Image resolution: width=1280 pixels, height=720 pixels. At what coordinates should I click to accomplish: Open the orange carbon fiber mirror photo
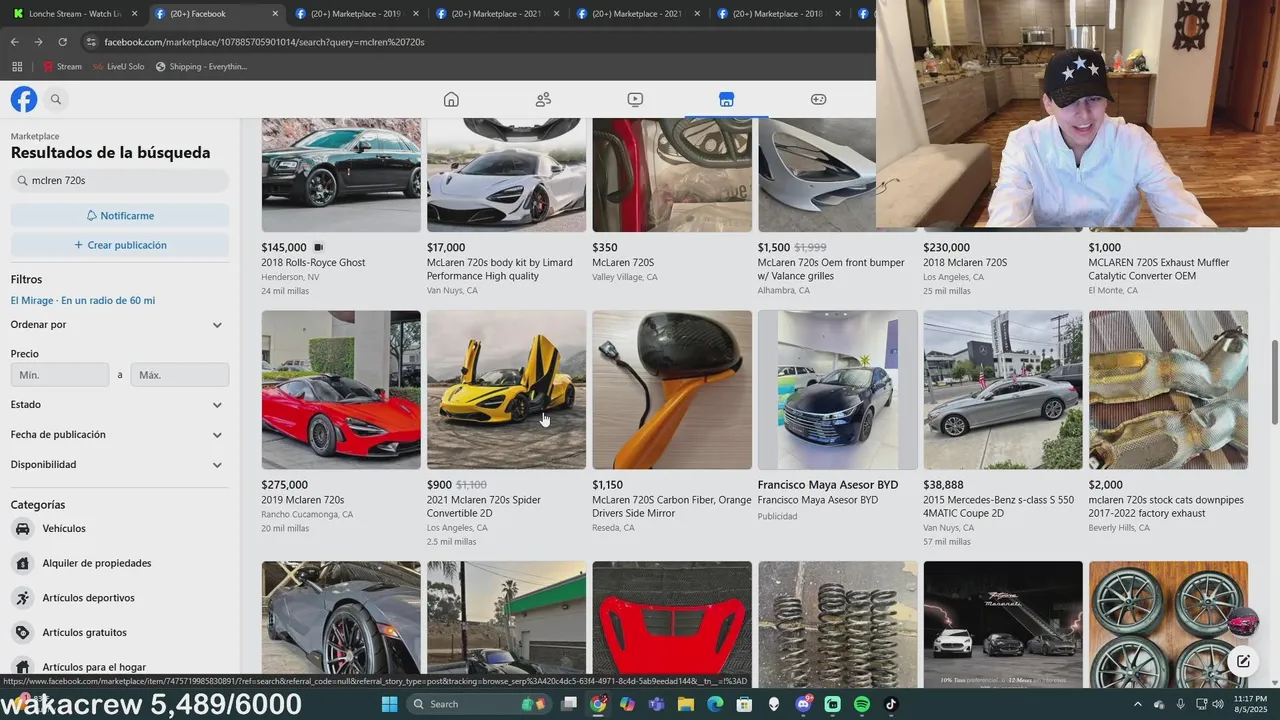[672, 390]
